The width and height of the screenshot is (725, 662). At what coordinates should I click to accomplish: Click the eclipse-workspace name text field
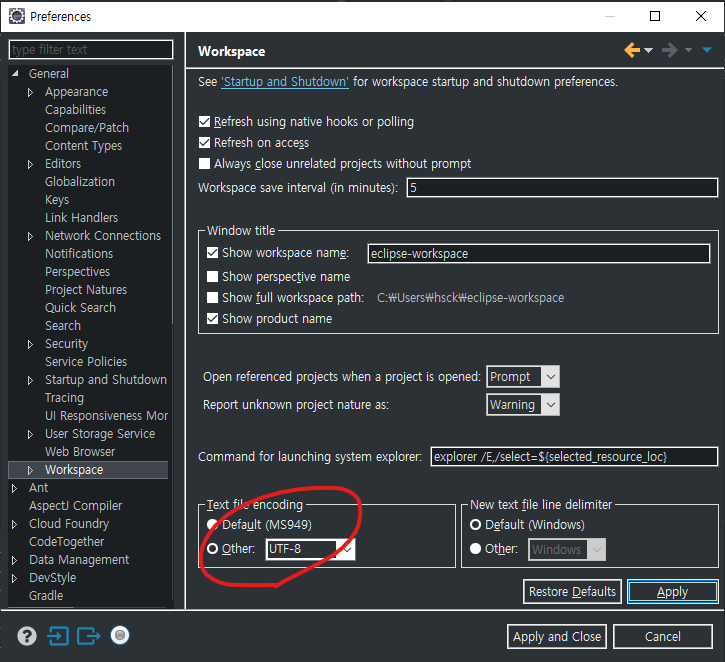click(539, 253)
